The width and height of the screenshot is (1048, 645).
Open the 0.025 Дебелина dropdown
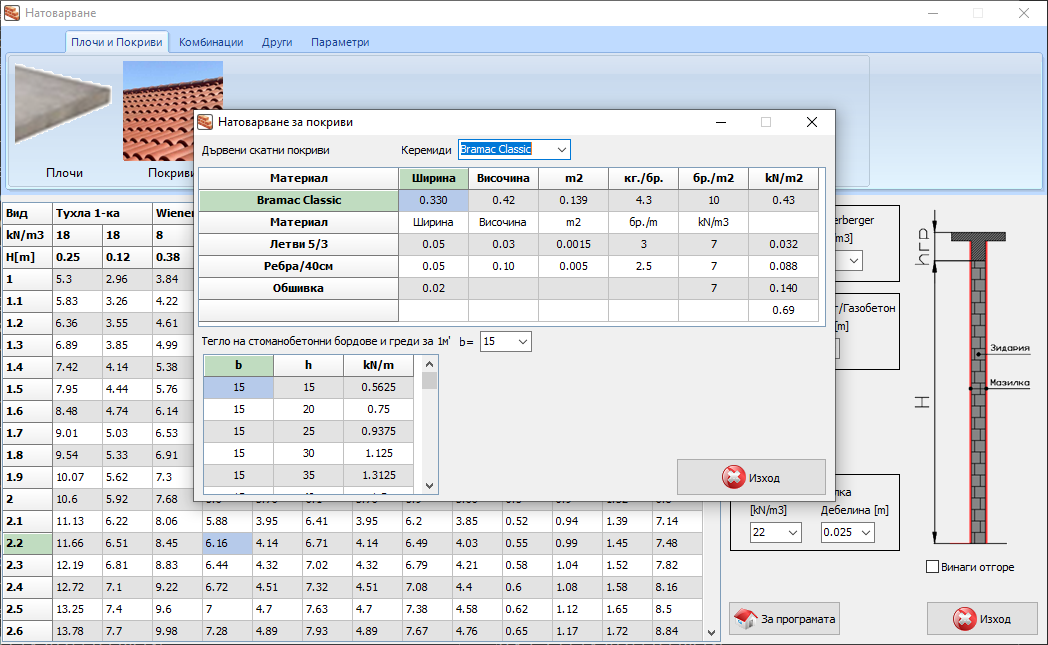[x=864, y=533]
